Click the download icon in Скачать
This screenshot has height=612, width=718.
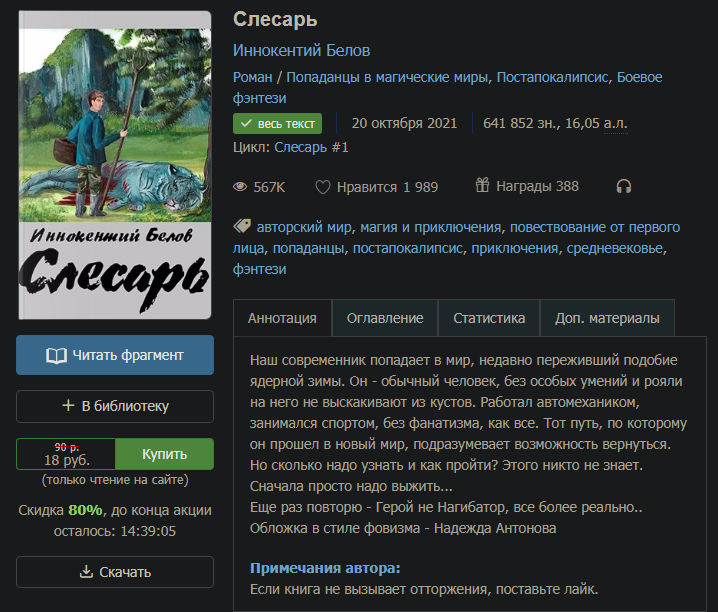pos(86,571)
